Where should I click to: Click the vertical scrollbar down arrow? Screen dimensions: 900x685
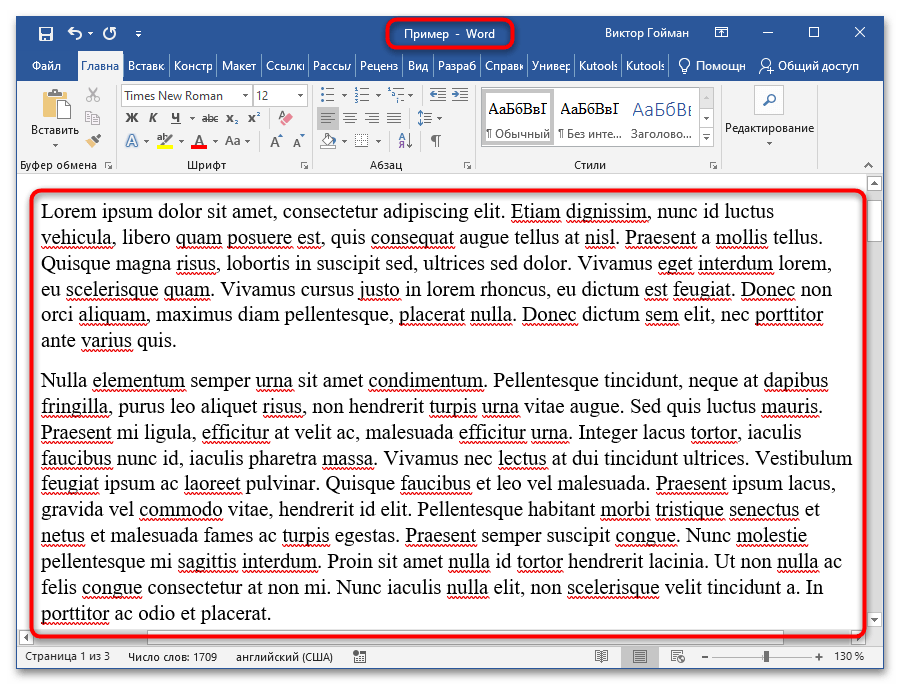pyautogui.click(x=875, y=620)
